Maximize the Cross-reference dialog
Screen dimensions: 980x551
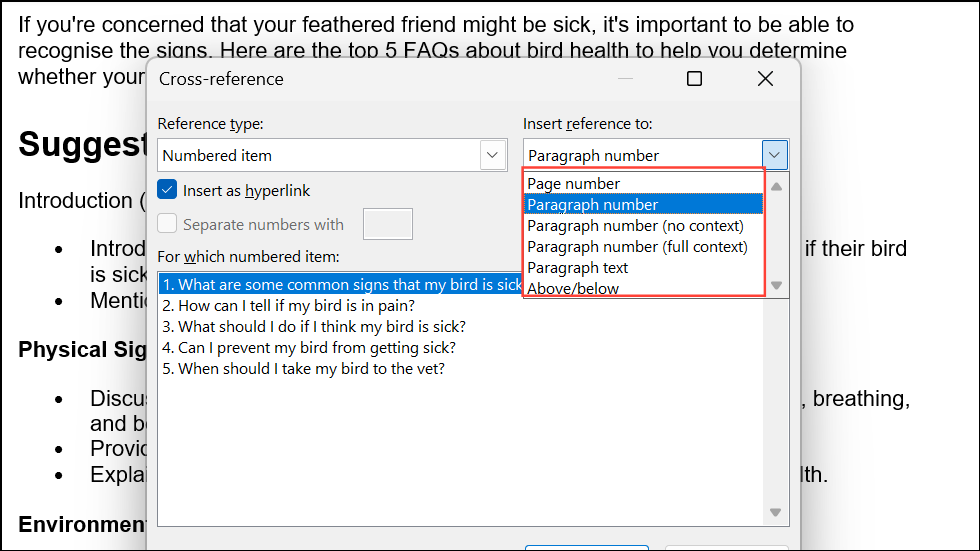pos(694,79)
